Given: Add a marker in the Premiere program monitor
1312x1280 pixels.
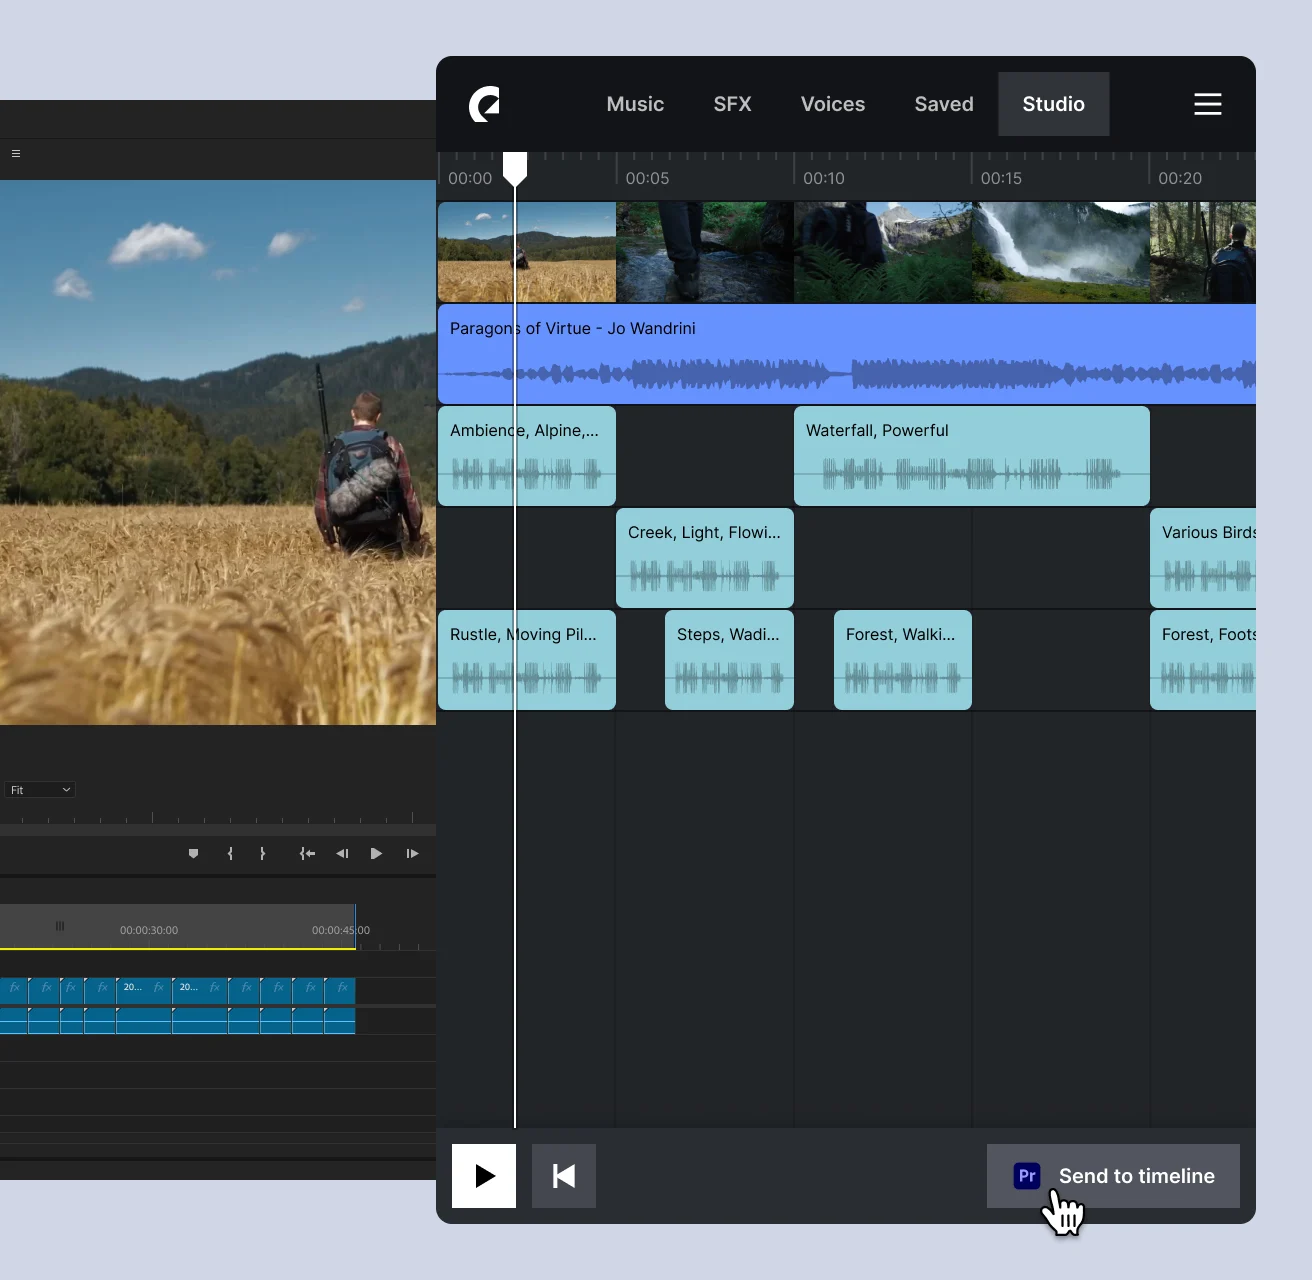Looking at the screenshot, I should [x=193, y=853].
